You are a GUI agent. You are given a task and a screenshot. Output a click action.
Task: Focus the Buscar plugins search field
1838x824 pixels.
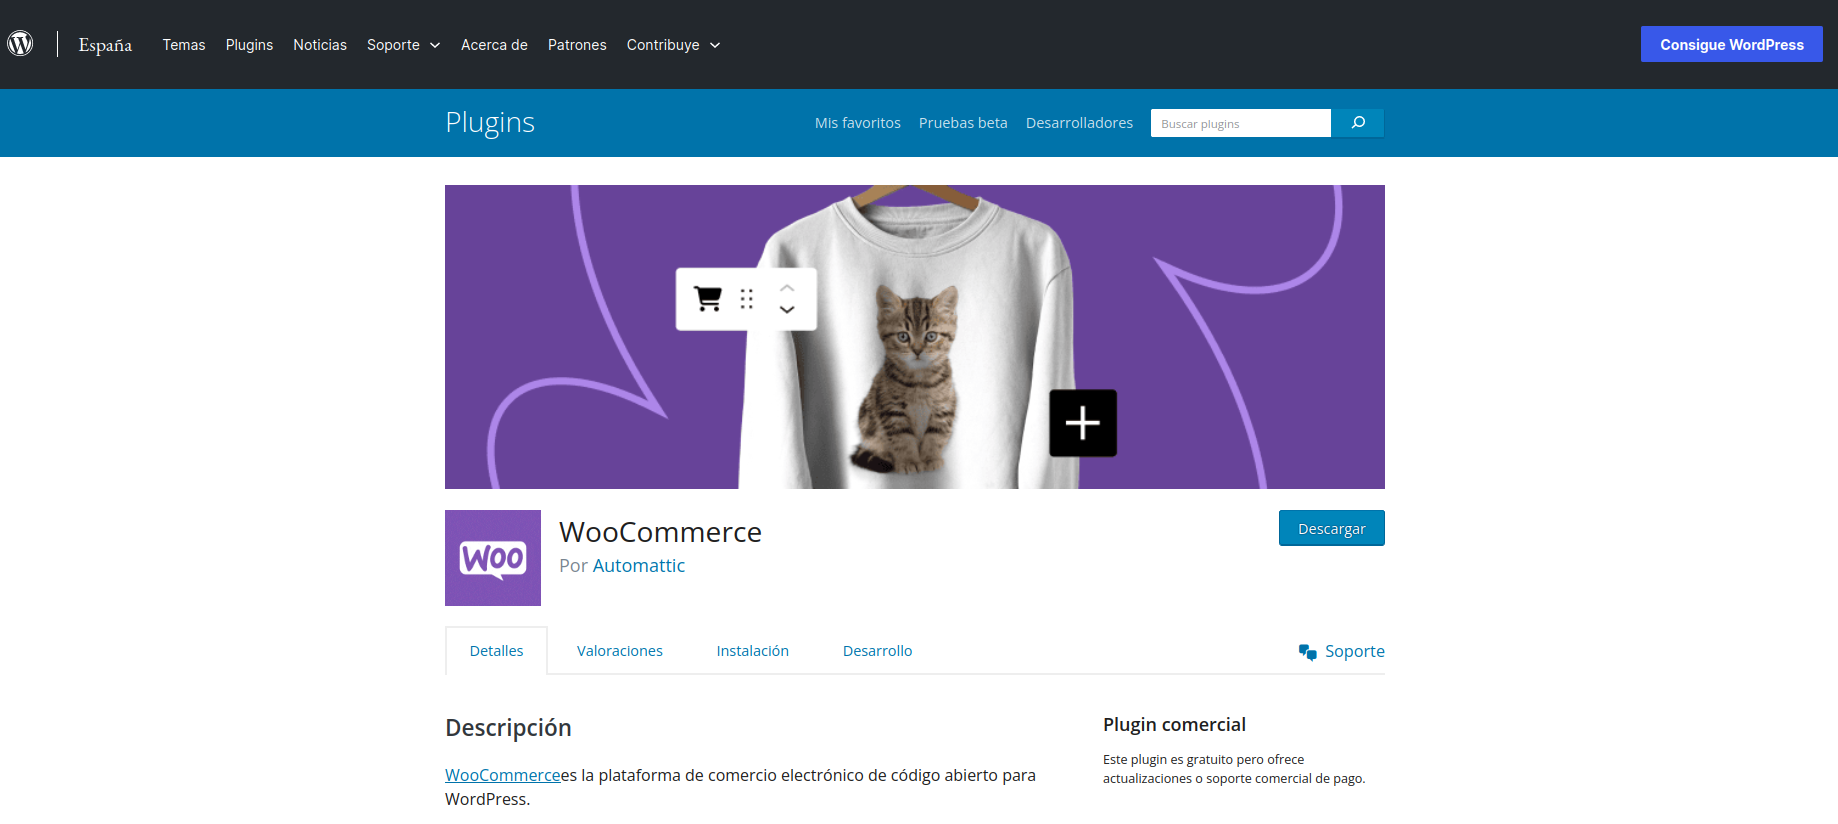coord(1240,123)
